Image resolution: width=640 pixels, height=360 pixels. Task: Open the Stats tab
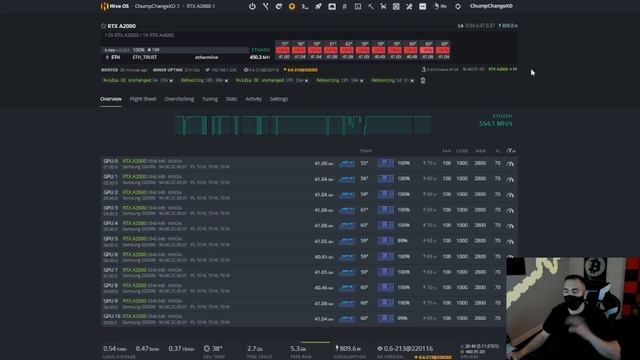(x=231, y=99)
